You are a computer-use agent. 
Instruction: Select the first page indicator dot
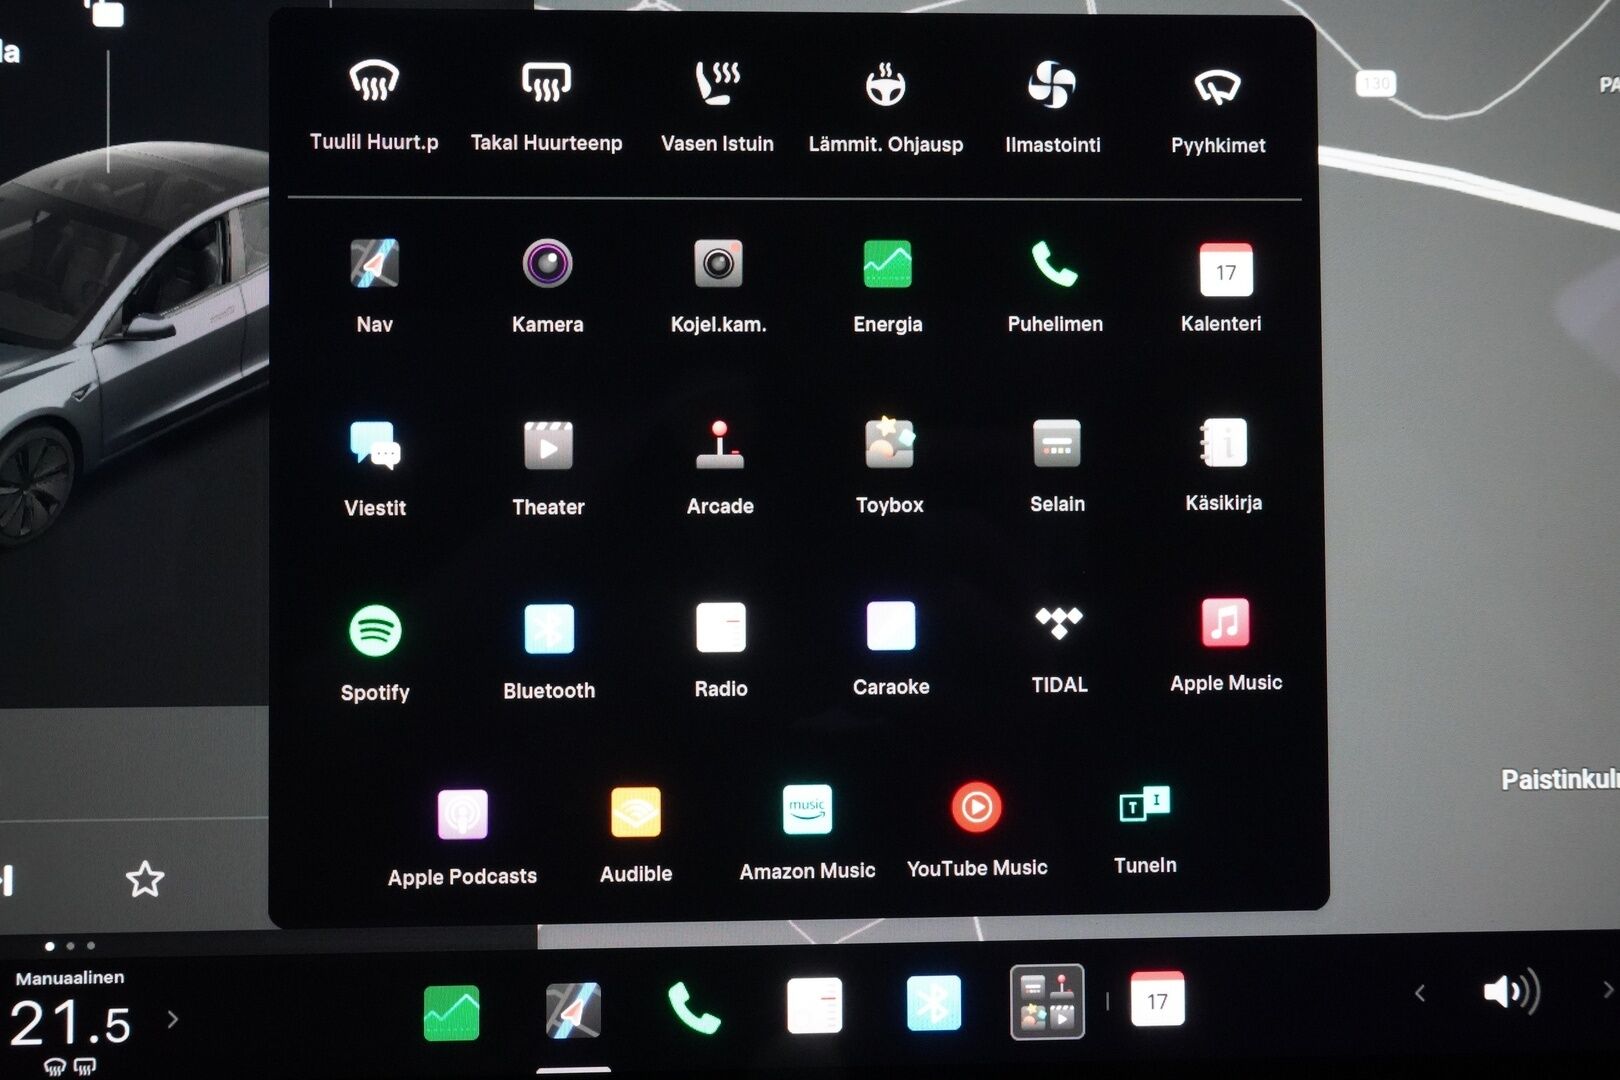[x=50, y=946]
